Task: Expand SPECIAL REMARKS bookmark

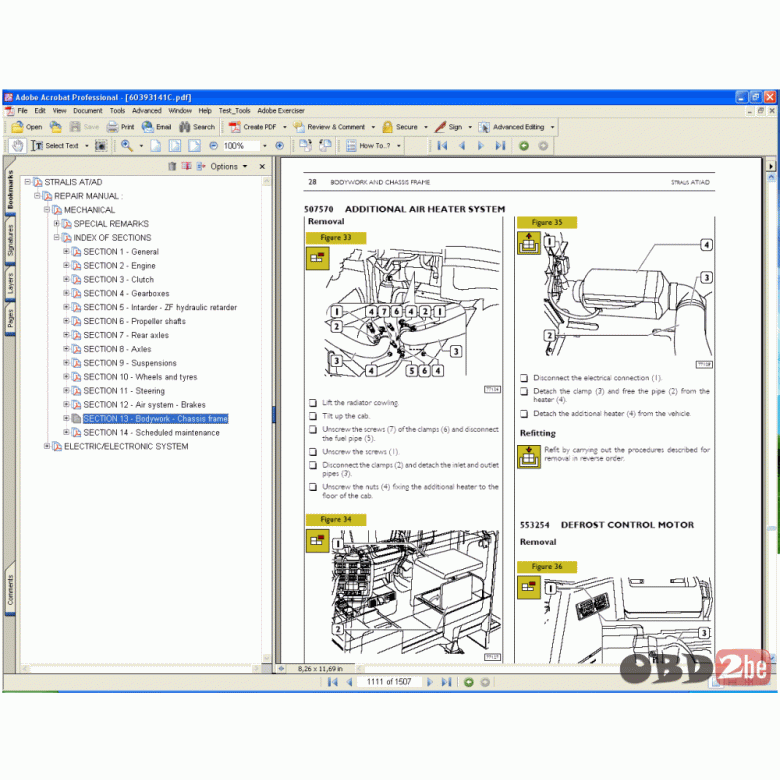Action: click(x=57, y=224)
